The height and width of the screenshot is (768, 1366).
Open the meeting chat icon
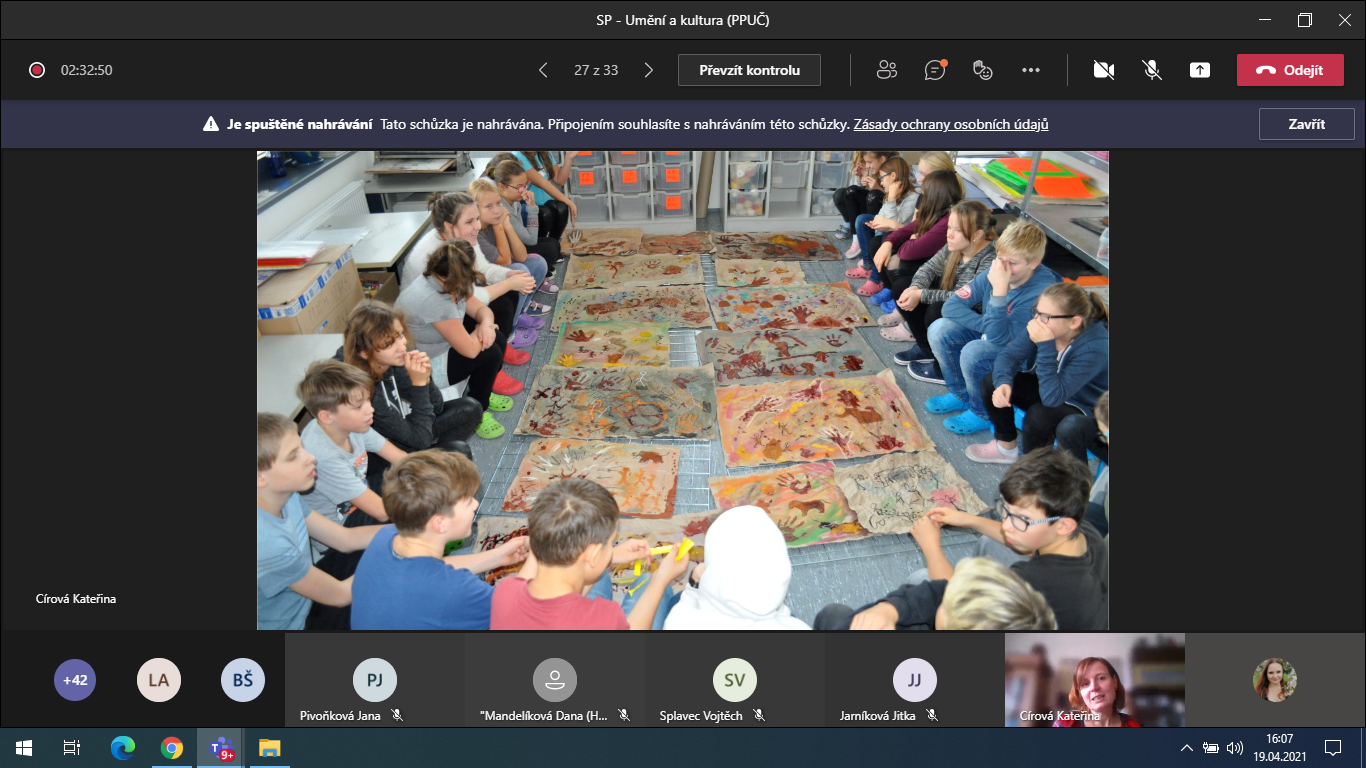coord(935,70)
